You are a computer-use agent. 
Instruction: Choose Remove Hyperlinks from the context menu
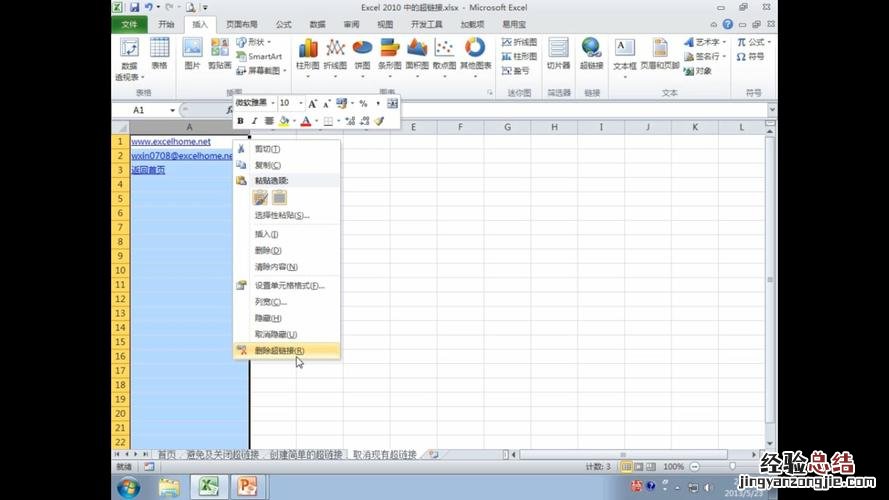pos(280,350)
